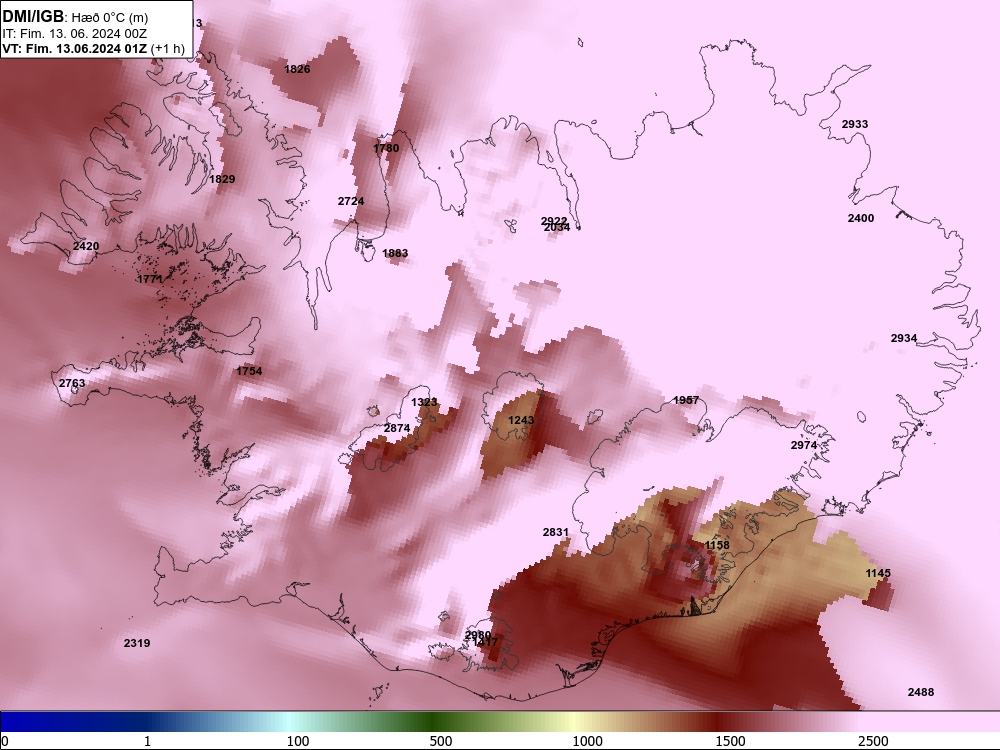Click the 1754 height label
This screenshot has width=1000, height=750.
pyautogui.click(x=249, y=371)
